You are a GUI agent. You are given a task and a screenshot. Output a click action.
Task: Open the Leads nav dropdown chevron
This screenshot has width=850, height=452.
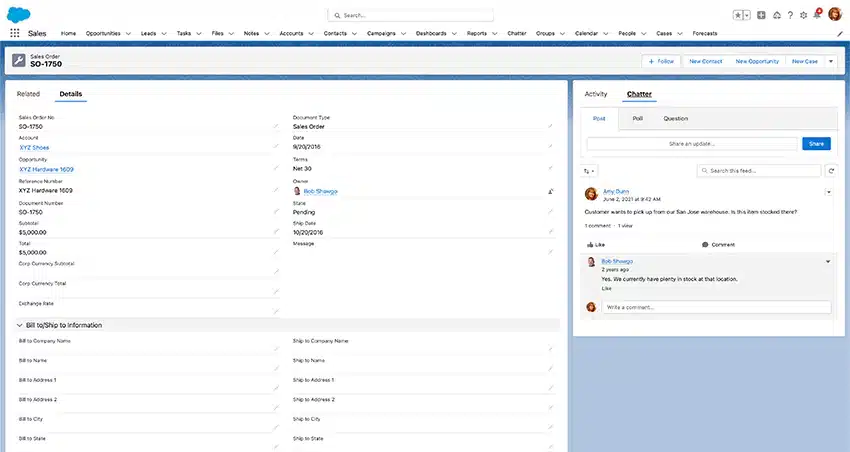pyautogui.click(x=164, y=34)
